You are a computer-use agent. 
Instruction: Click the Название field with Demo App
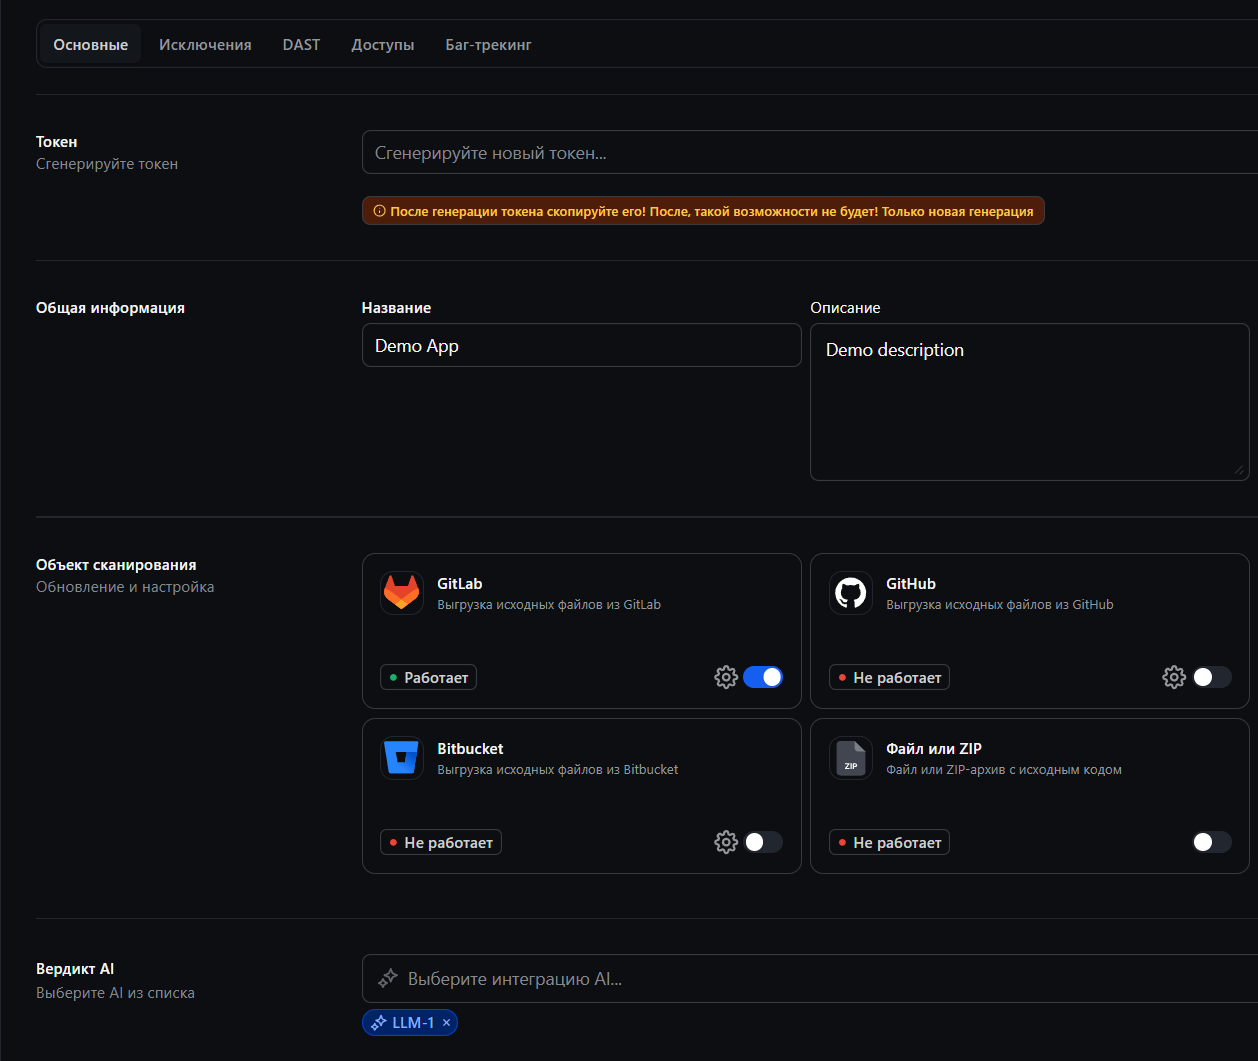(581, 345)
